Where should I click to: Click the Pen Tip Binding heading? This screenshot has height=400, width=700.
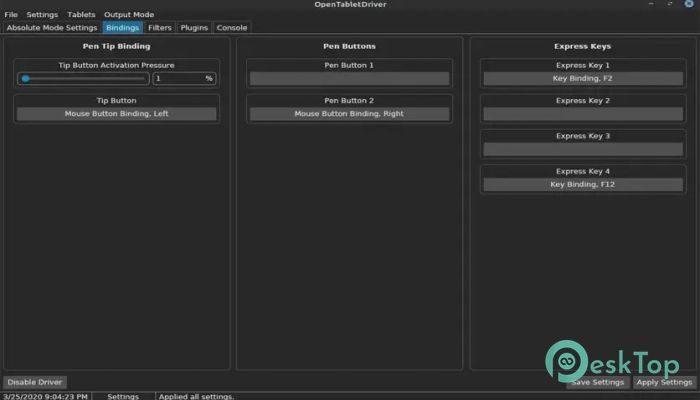pos(117,46)
